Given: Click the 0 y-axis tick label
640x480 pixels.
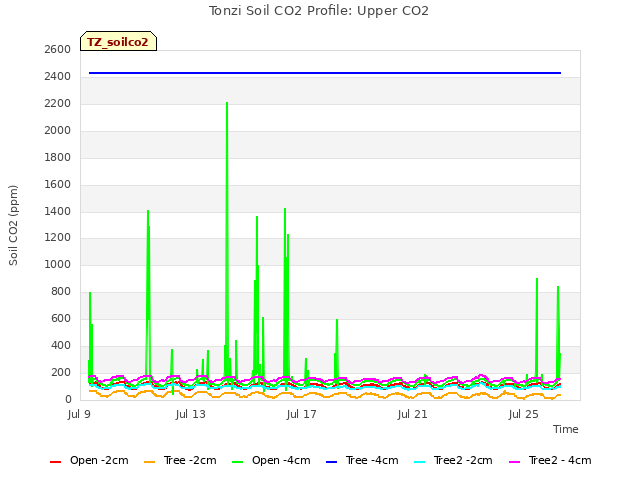Looking at the screenshot, I should click(x=68, y=399).
